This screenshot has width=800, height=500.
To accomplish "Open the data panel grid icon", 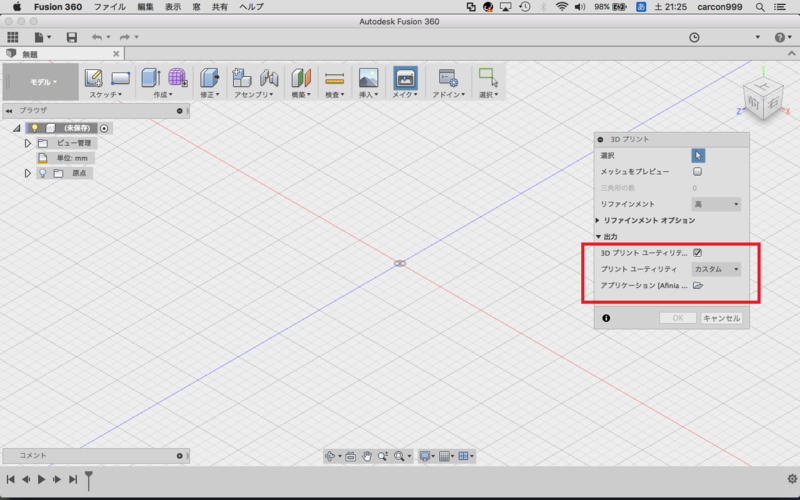I will coord(13,37).
